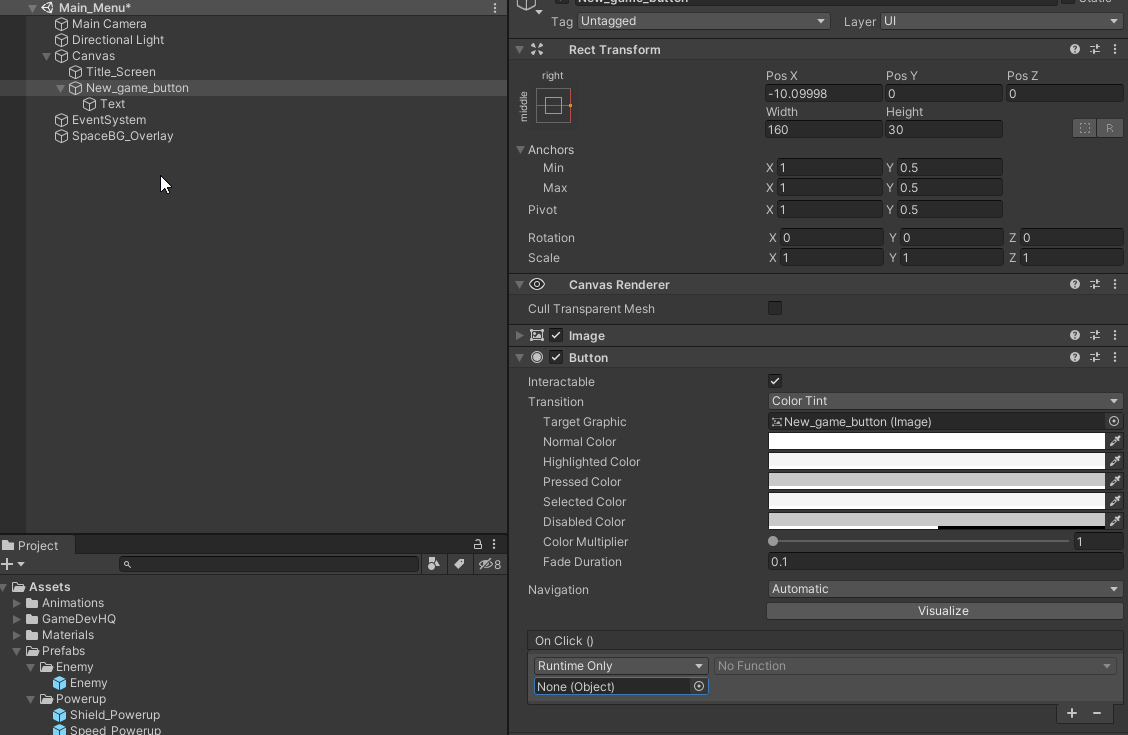Toggle Rect Transform blueprint mode button
This screenshot has height=735, width=1128.
point(1084,128)
